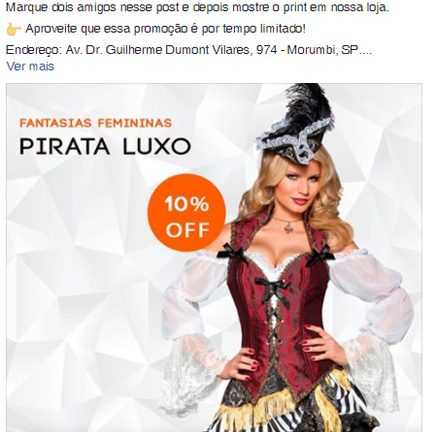Expand the post with Ver mais
Viewport: 432px width, 432px height.
tap(30, 66)
